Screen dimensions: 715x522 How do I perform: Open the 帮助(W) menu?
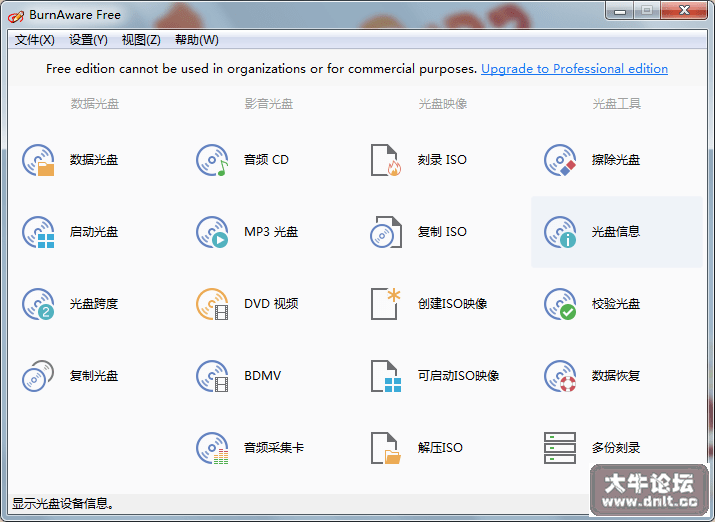tap(197, 40)
